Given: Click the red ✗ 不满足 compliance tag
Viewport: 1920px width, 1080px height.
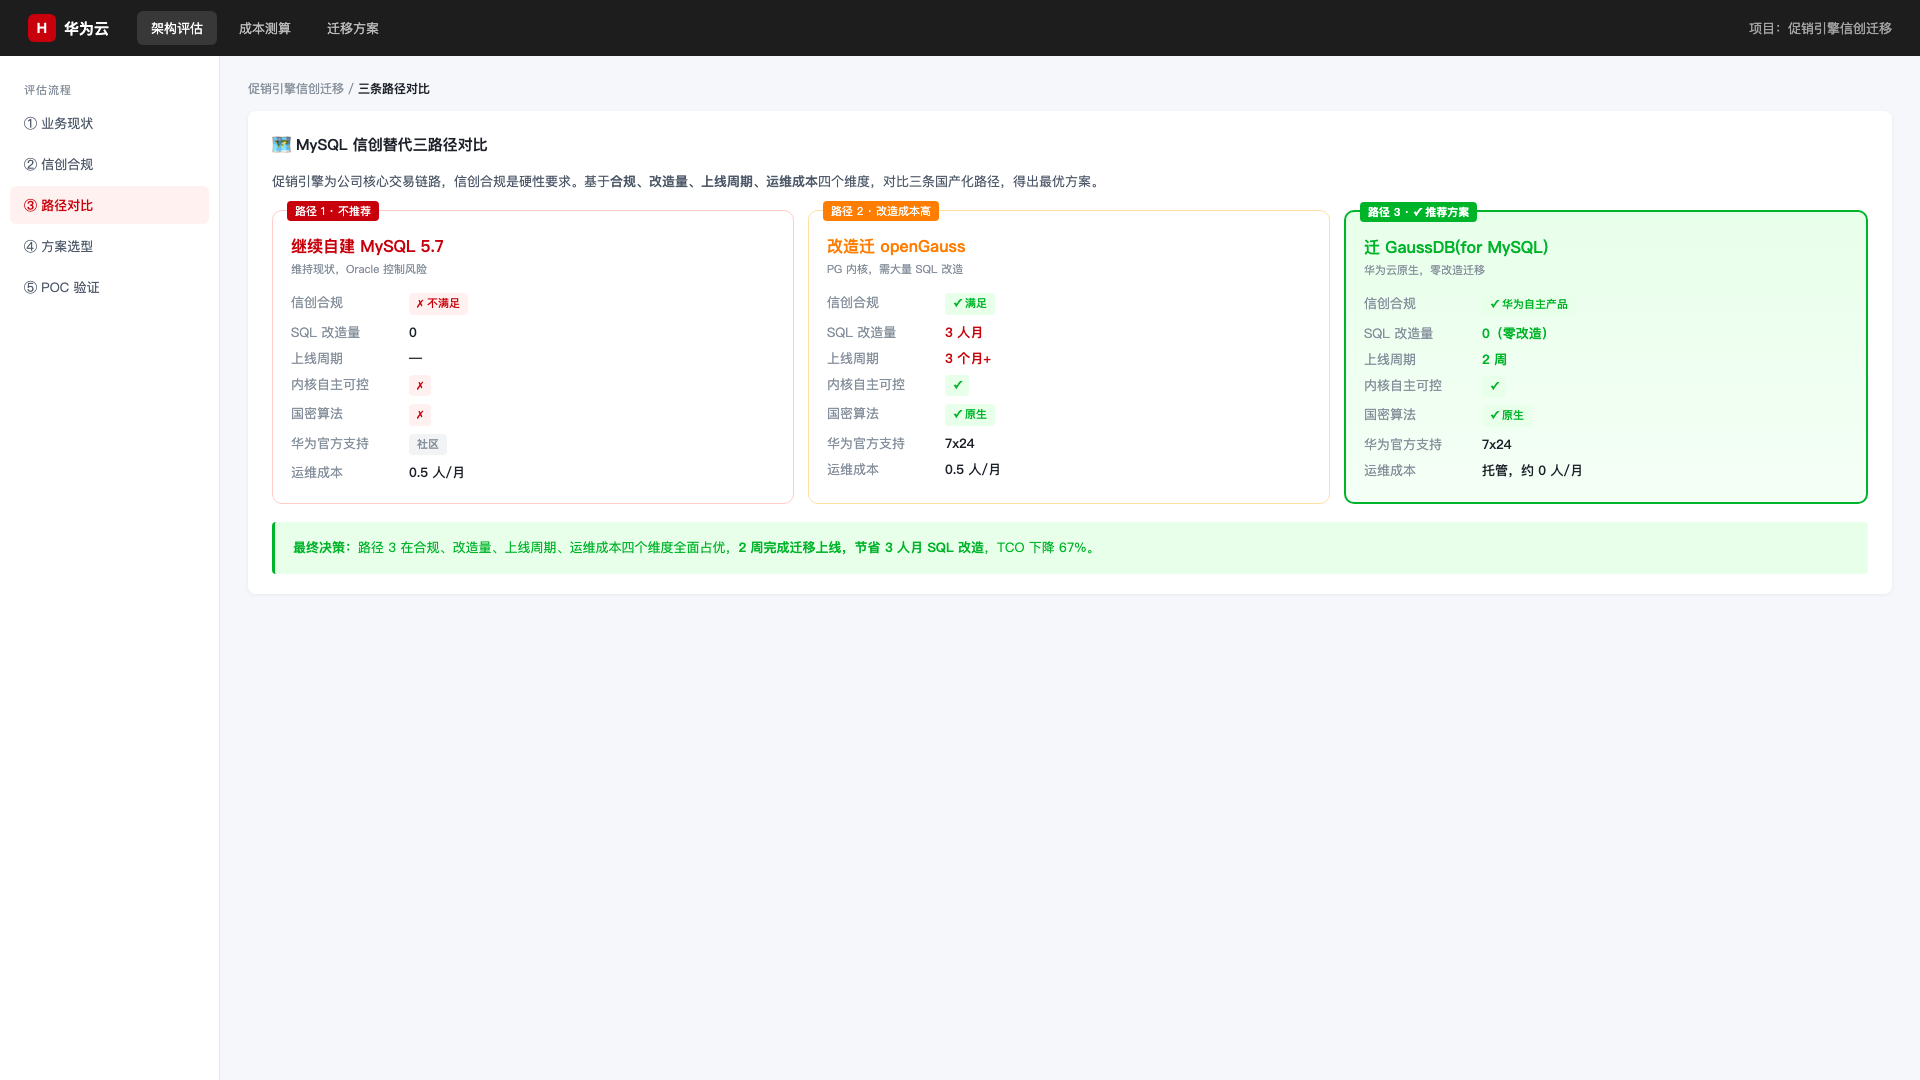Looking at the screenshot, I should (x=438, y=303).
